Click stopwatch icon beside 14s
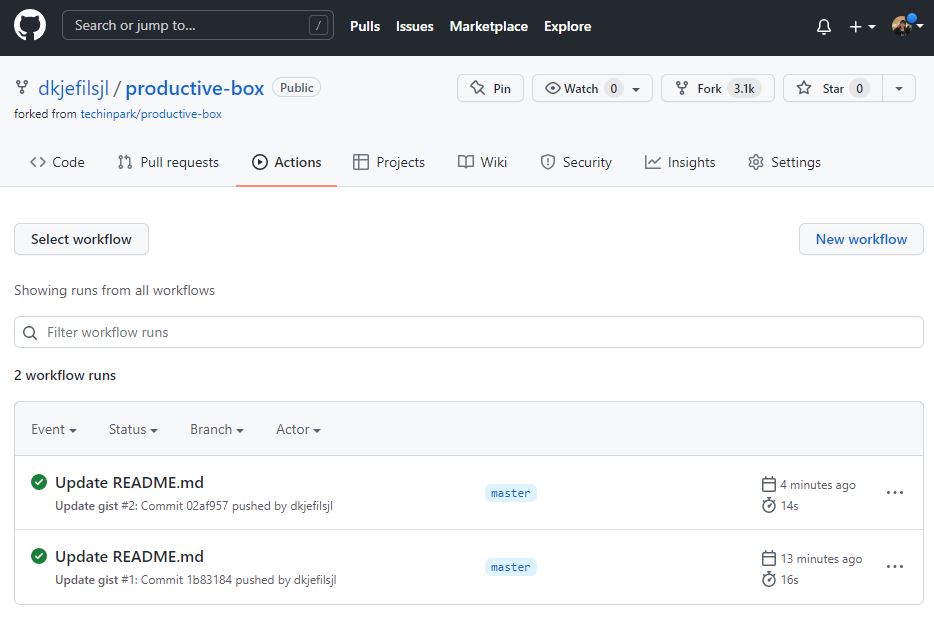Image resolution: width=934 pixels, height=641 pixels. click(x=768, y=505)
